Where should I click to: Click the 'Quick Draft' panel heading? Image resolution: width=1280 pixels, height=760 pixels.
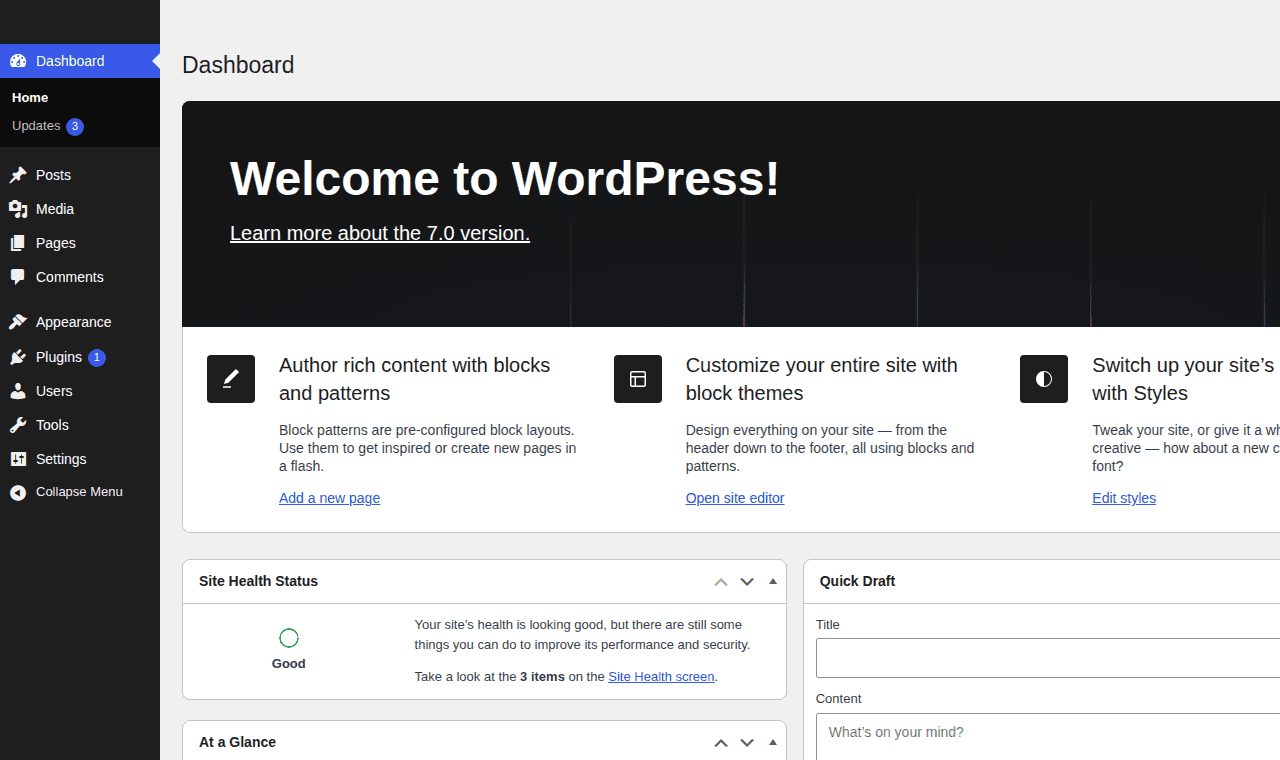pyautogui.click(x=857, y=581)
